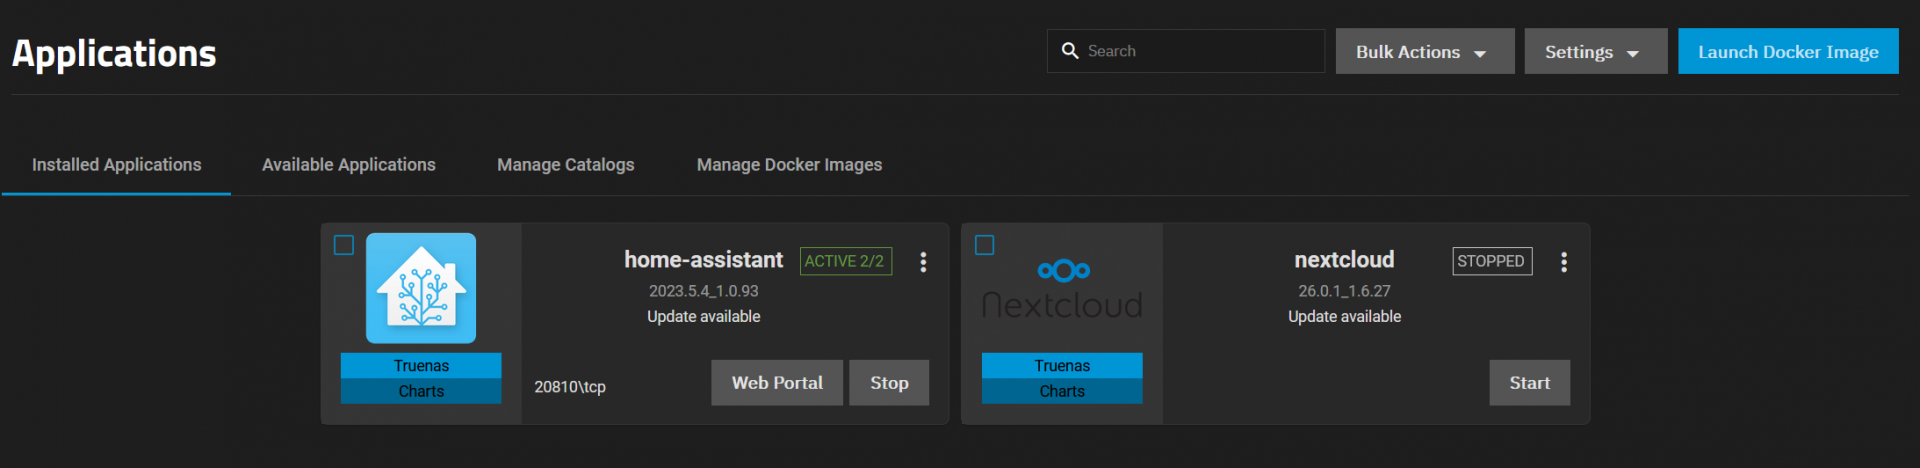Click nextcloud version 26.0.1_1.6.27
The height and width of the screenshot is (468, 1920).
(1344, 291)
